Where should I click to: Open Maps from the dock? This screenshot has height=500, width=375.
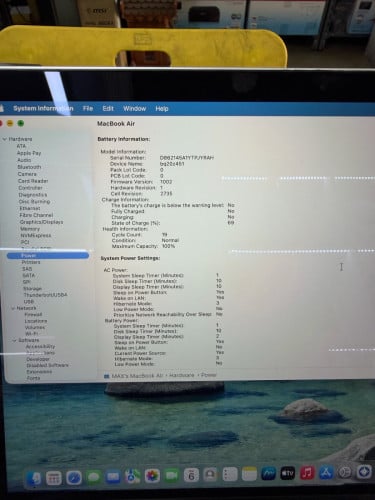click(x=133, y=476)
